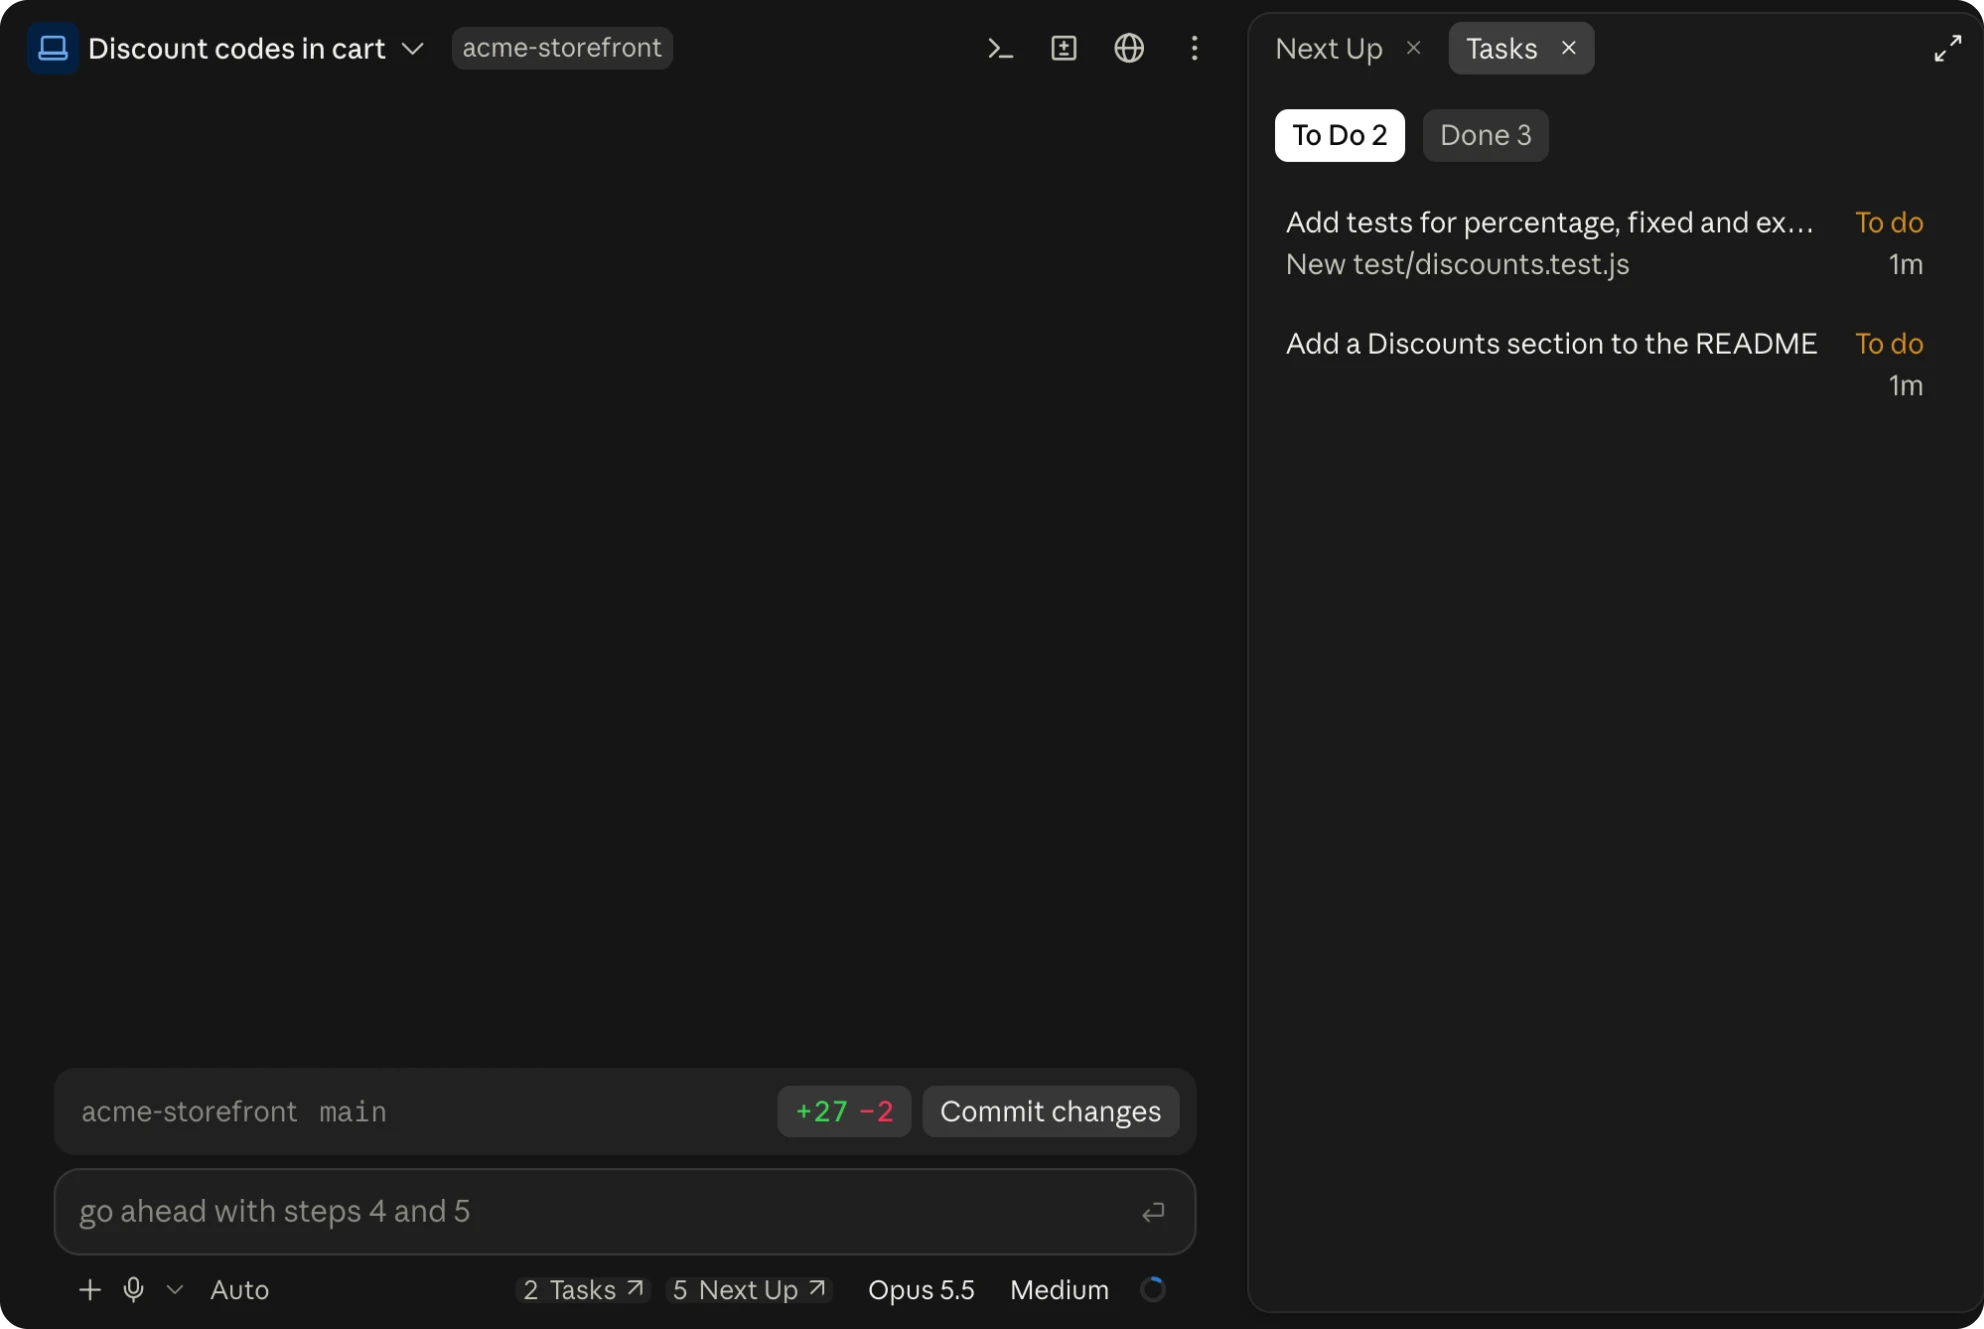Viewport: 1984px width, 1329px height.
Task: Open the diff panel icon
Action: (1064, 48)
